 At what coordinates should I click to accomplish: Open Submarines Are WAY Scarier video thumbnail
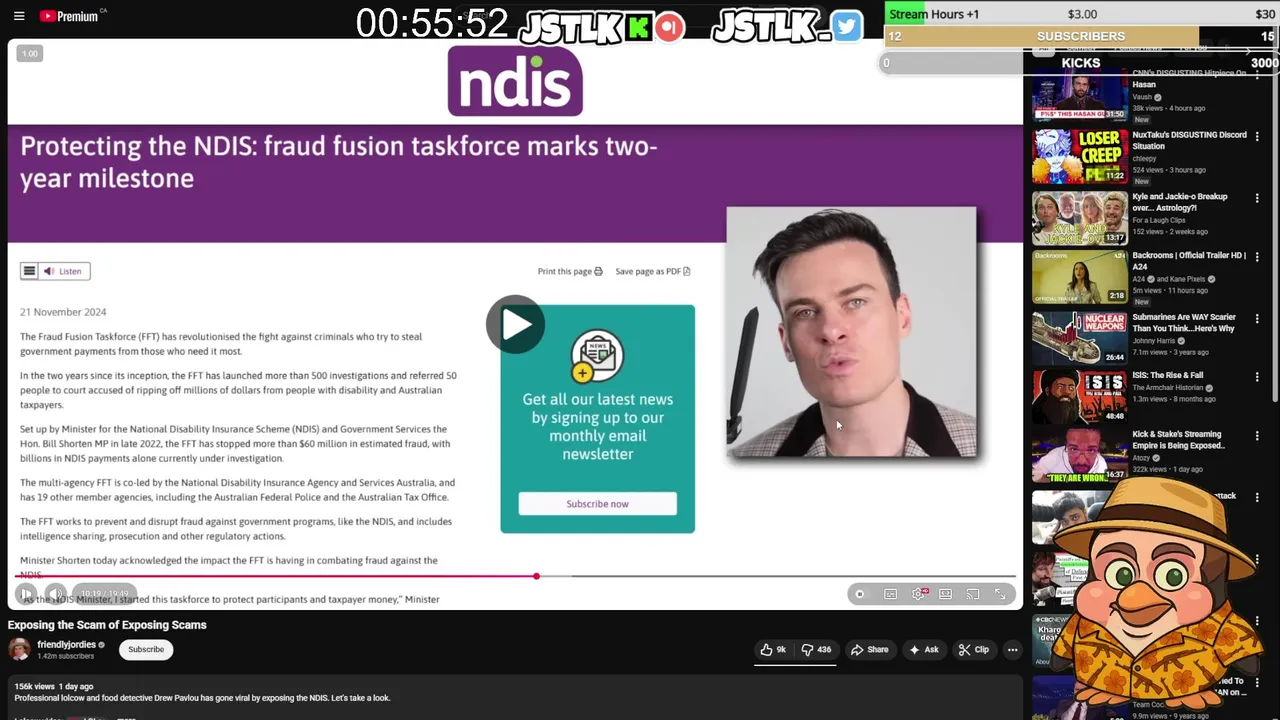[1079, 338]
